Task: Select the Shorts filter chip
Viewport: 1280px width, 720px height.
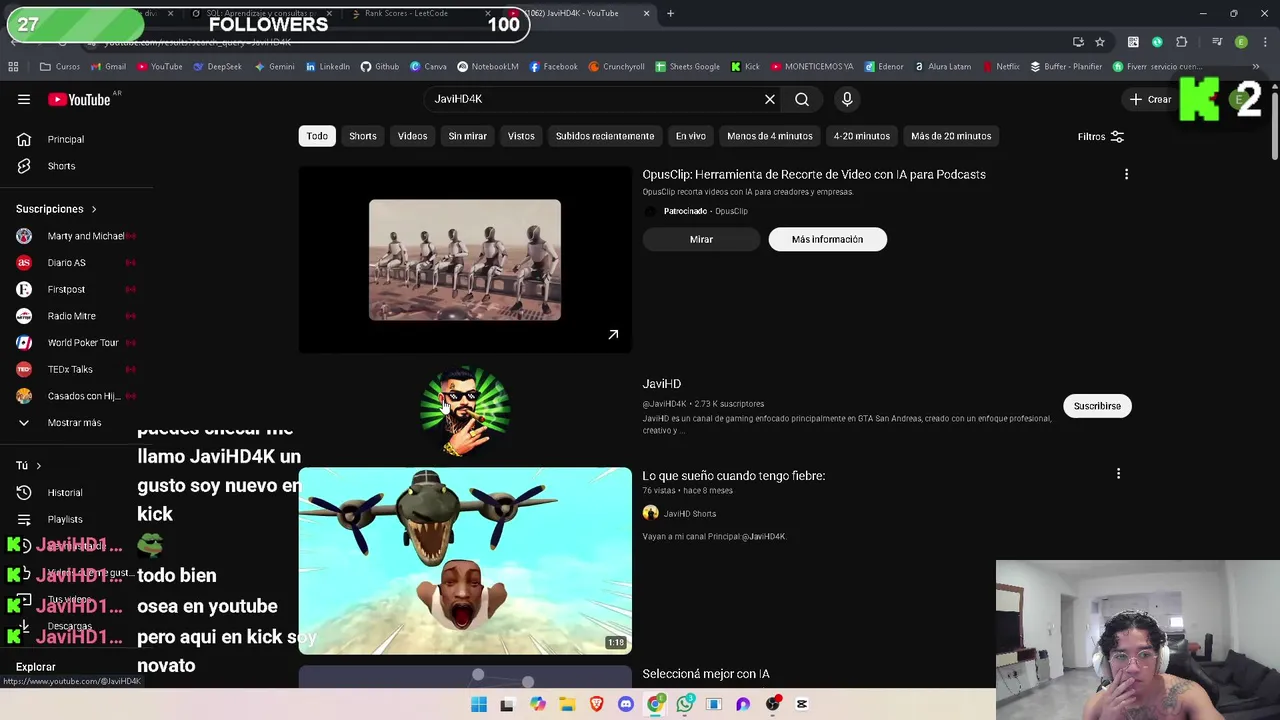Action: 363,136
